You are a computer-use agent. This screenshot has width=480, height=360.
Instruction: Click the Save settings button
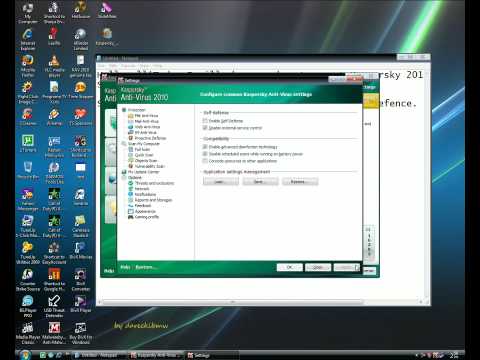pos(260,181)
